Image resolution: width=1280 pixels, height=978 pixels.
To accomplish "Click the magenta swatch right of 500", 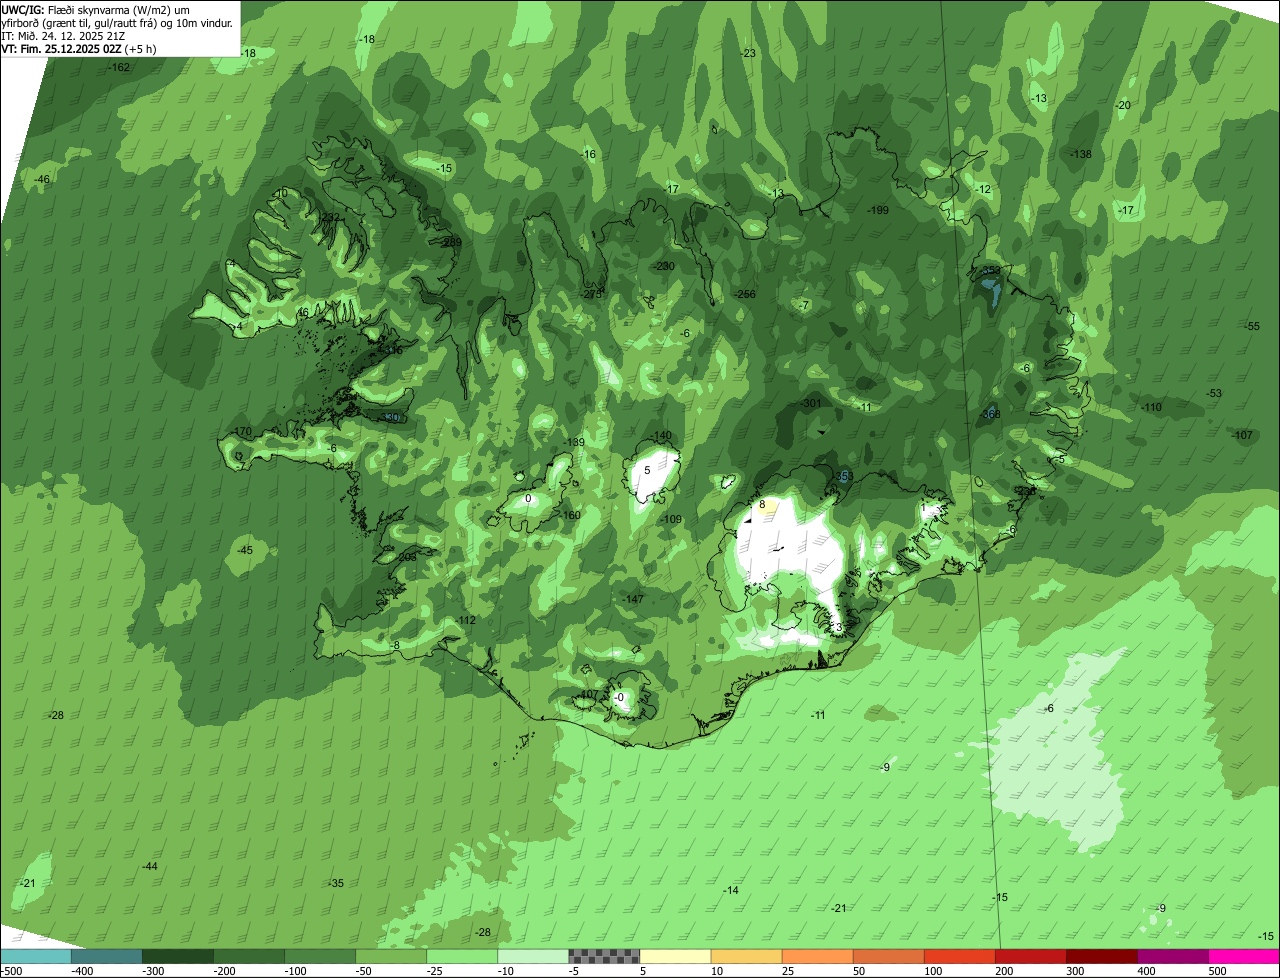I will (1243, 956).
